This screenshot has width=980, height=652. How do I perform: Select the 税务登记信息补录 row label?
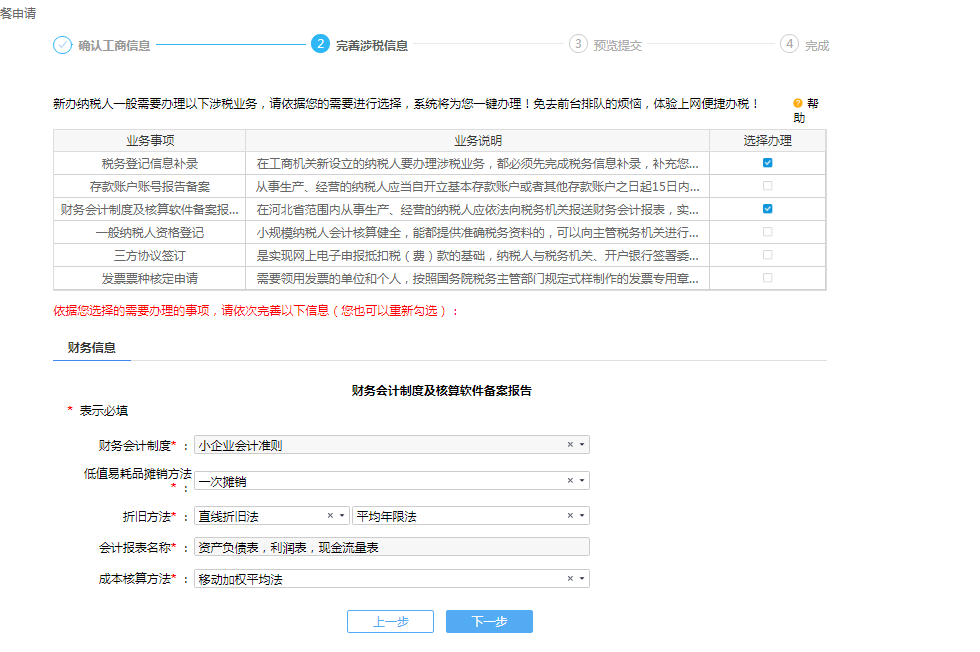click(x=150, y=164)
